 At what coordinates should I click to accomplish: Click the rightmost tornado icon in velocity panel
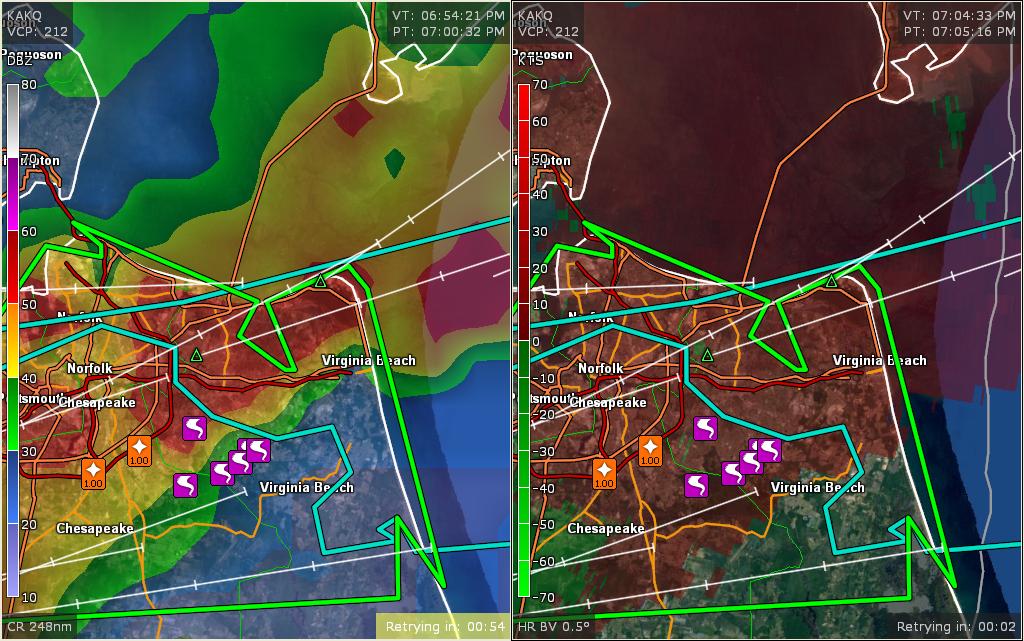point(769,450)
